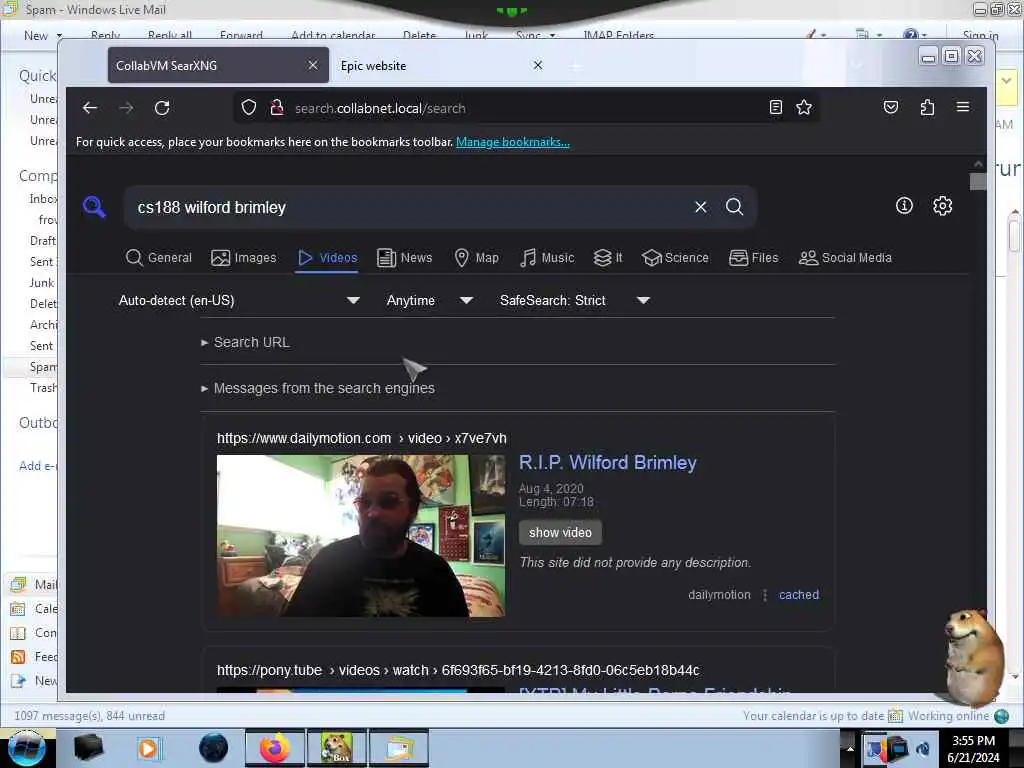Screen dimensions: 1024x768
Task: Open the Science search category
Action: click(x=675, y=258)
